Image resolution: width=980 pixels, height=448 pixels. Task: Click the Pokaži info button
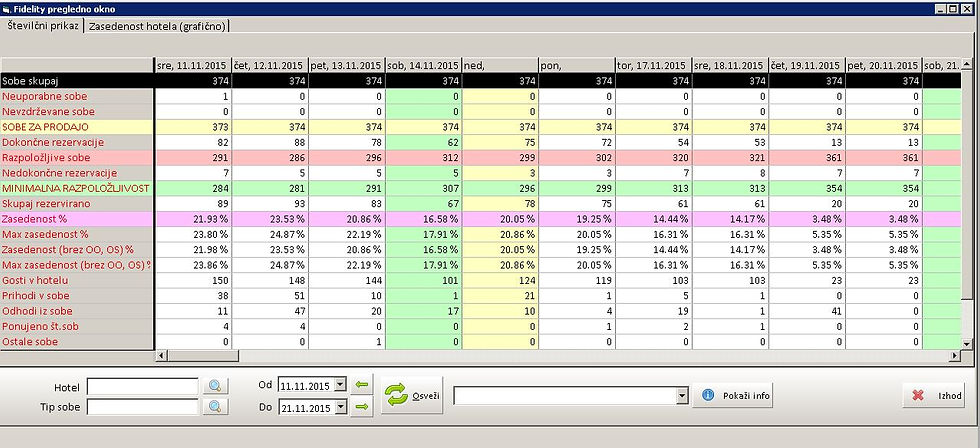[732, 396]
